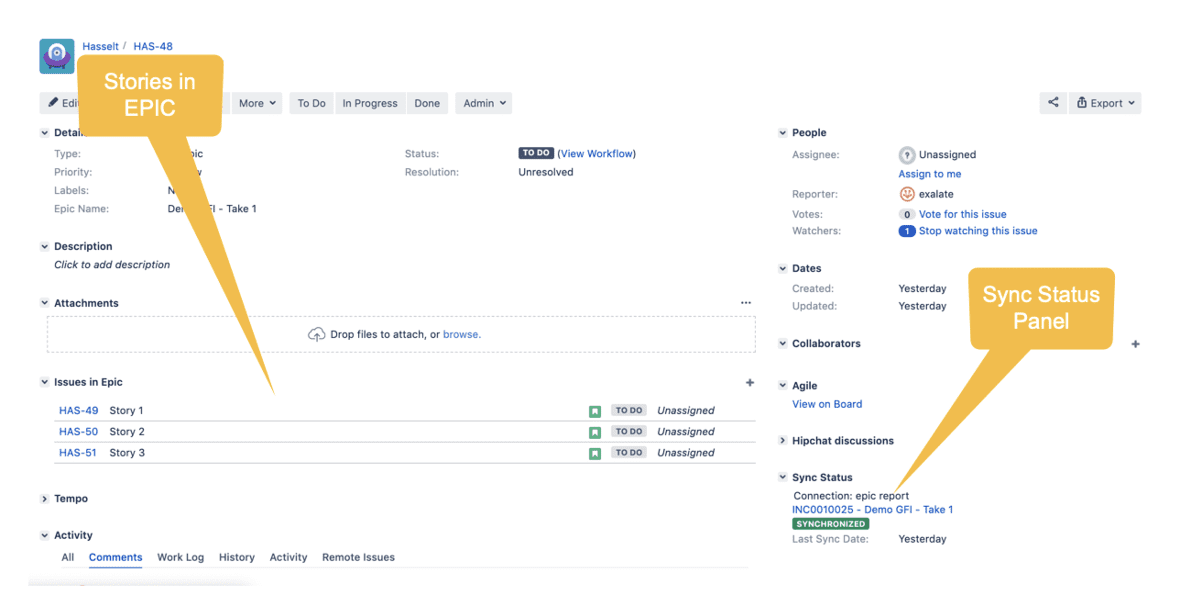
Task: Add a collaborator using the plus icon
Action: [x=1135, y=343]
